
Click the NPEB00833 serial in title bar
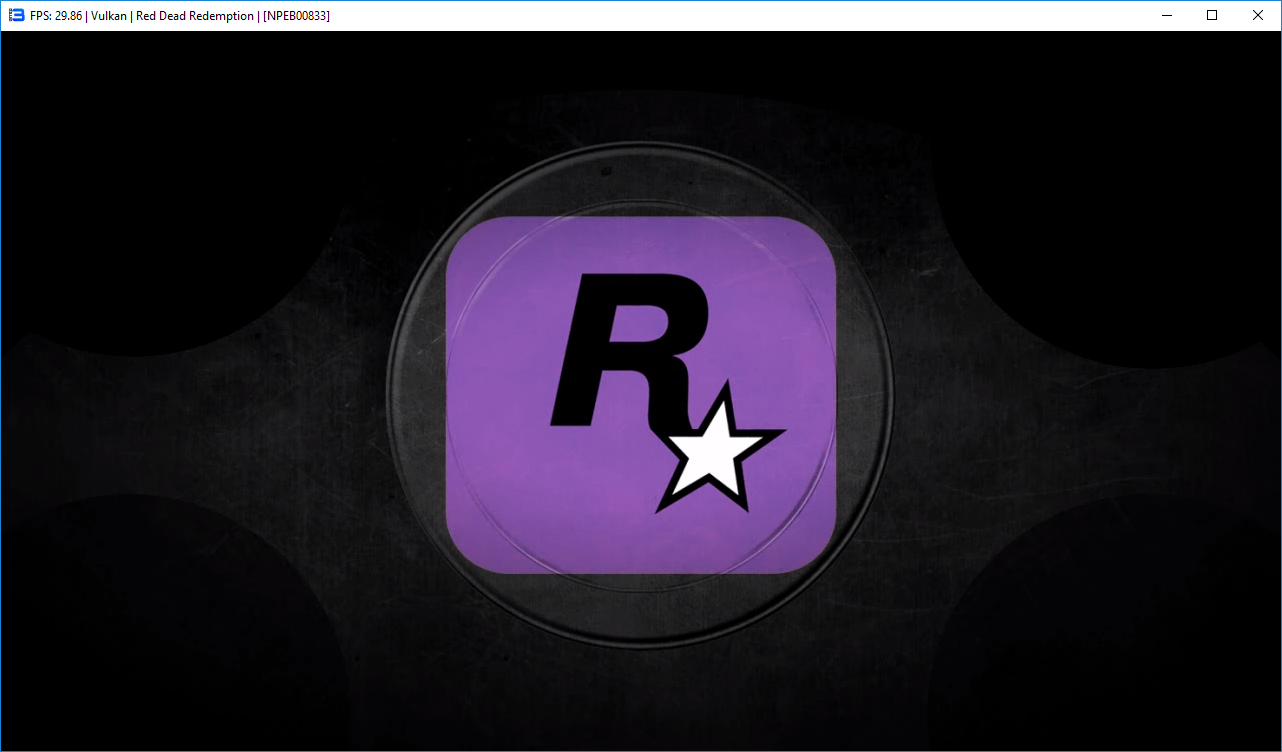coord(296,16)
